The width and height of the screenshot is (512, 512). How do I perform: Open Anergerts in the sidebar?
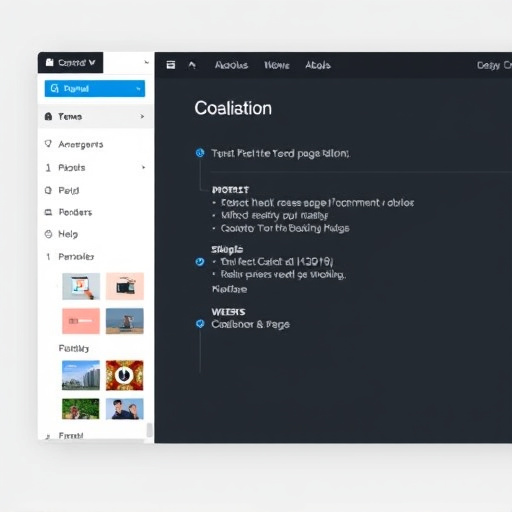tap(81, 144)
